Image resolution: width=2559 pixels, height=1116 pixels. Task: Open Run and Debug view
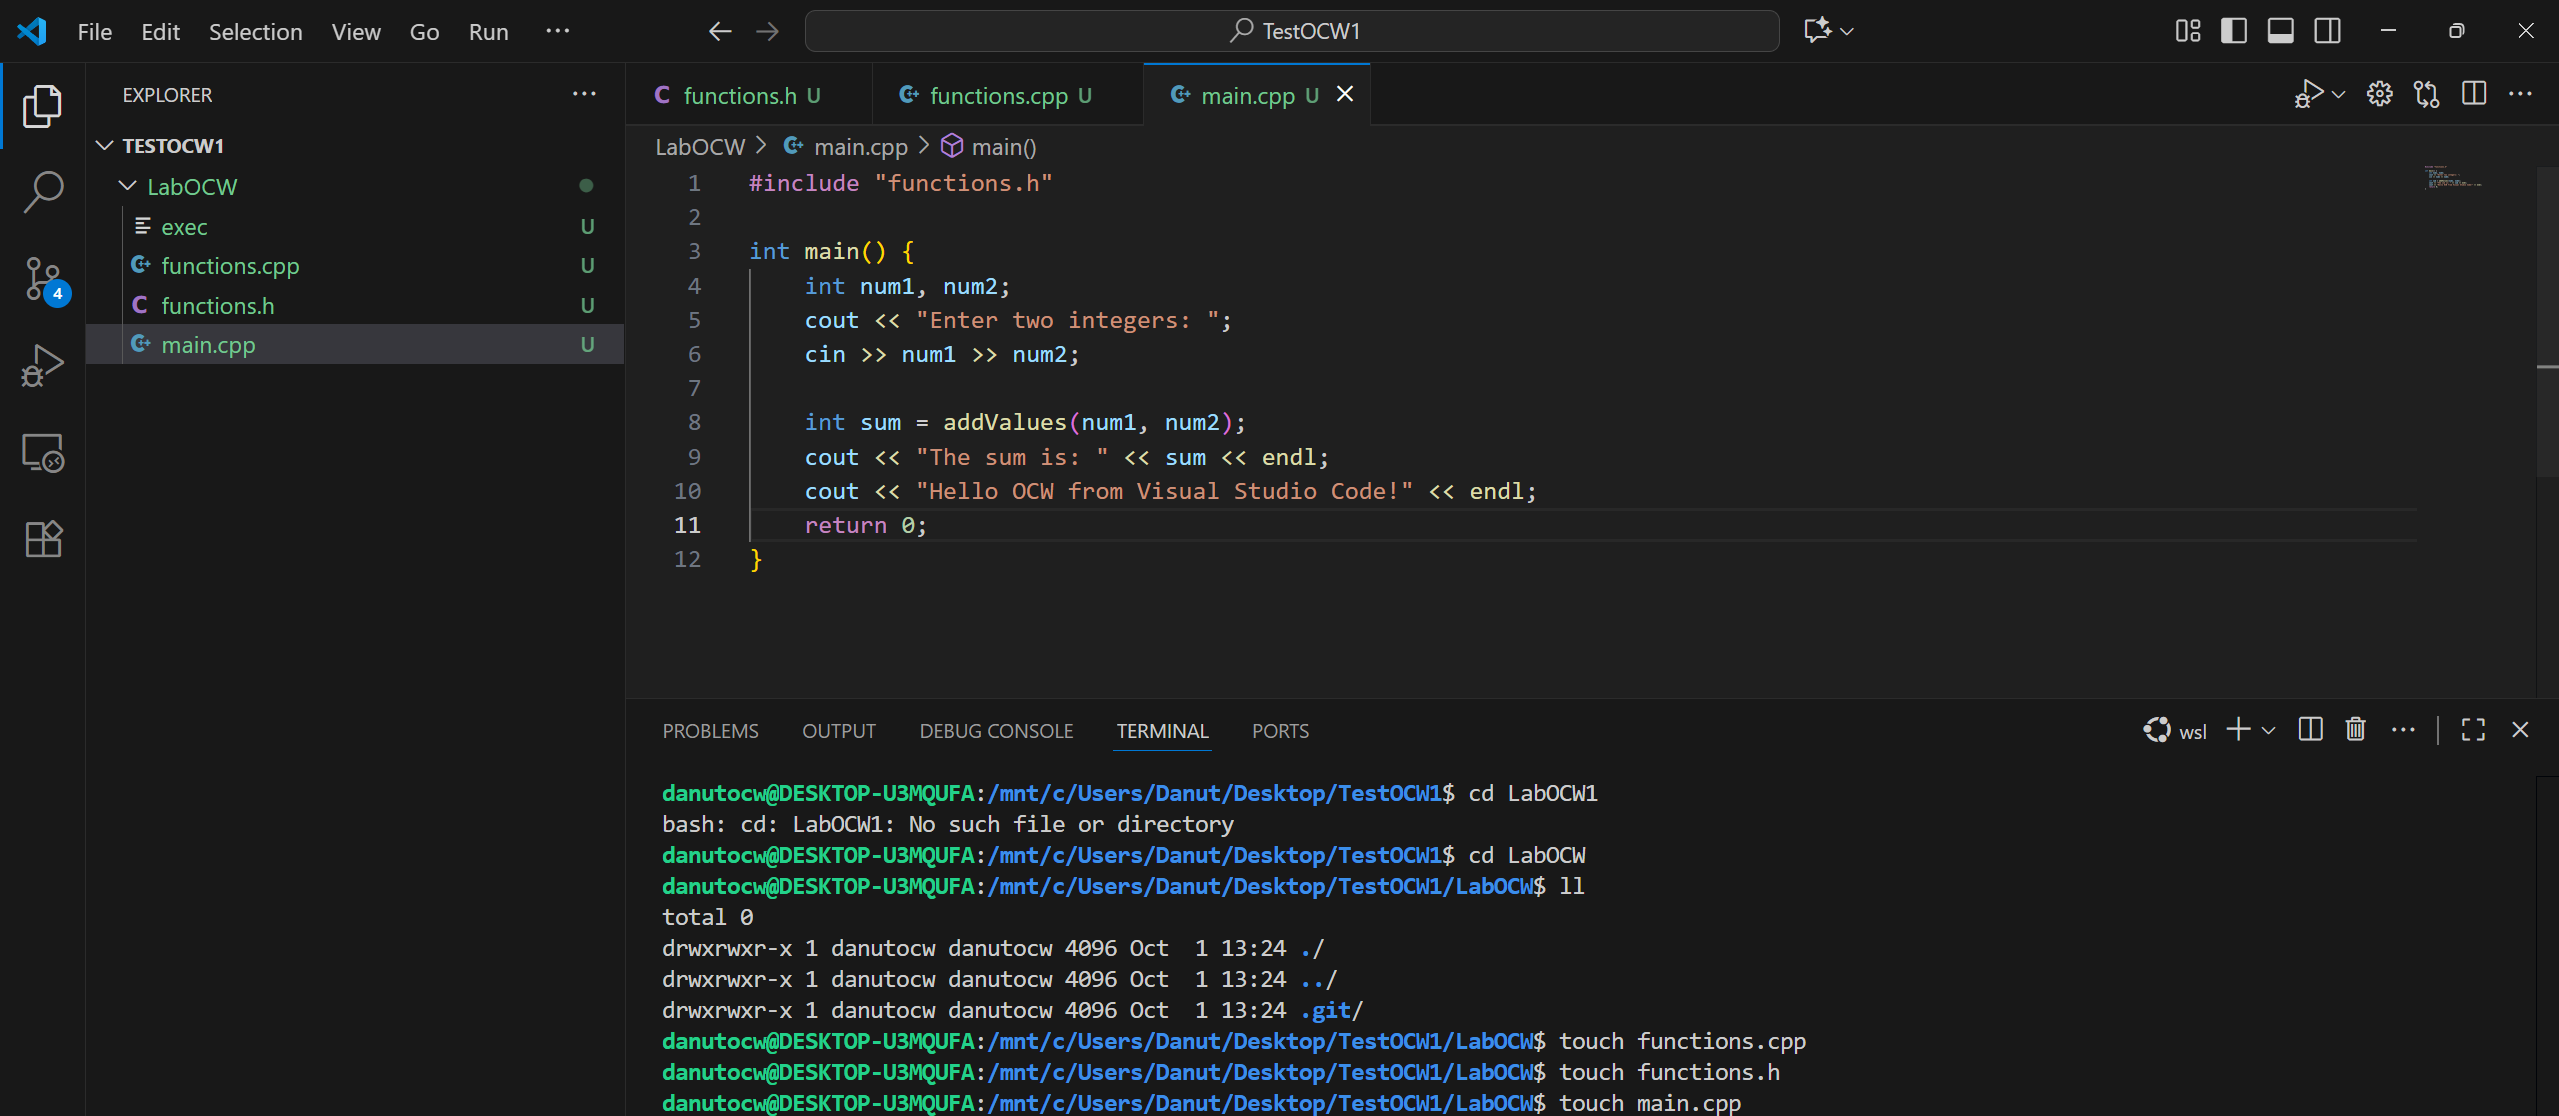[43, 365]
